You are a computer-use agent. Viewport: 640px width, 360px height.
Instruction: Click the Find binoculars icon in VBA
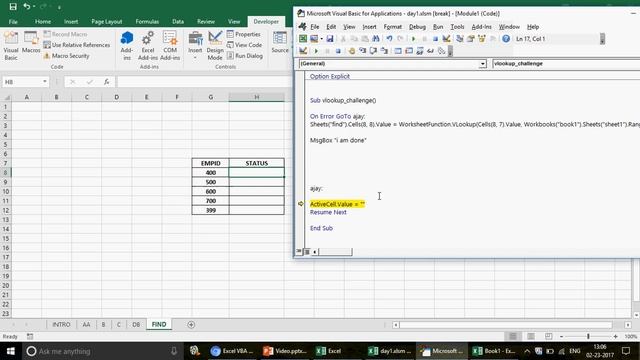[376, 39]
